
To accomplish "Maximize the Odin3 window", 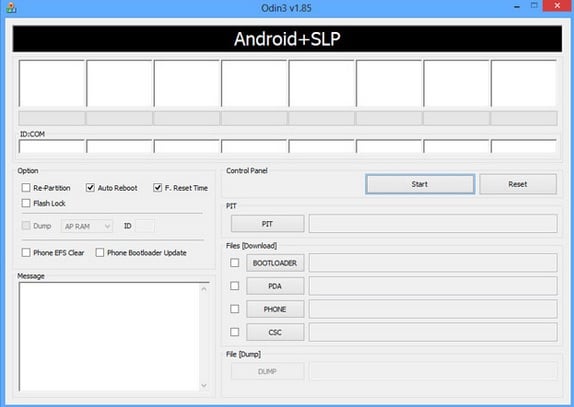I will (x=534, y=6).
